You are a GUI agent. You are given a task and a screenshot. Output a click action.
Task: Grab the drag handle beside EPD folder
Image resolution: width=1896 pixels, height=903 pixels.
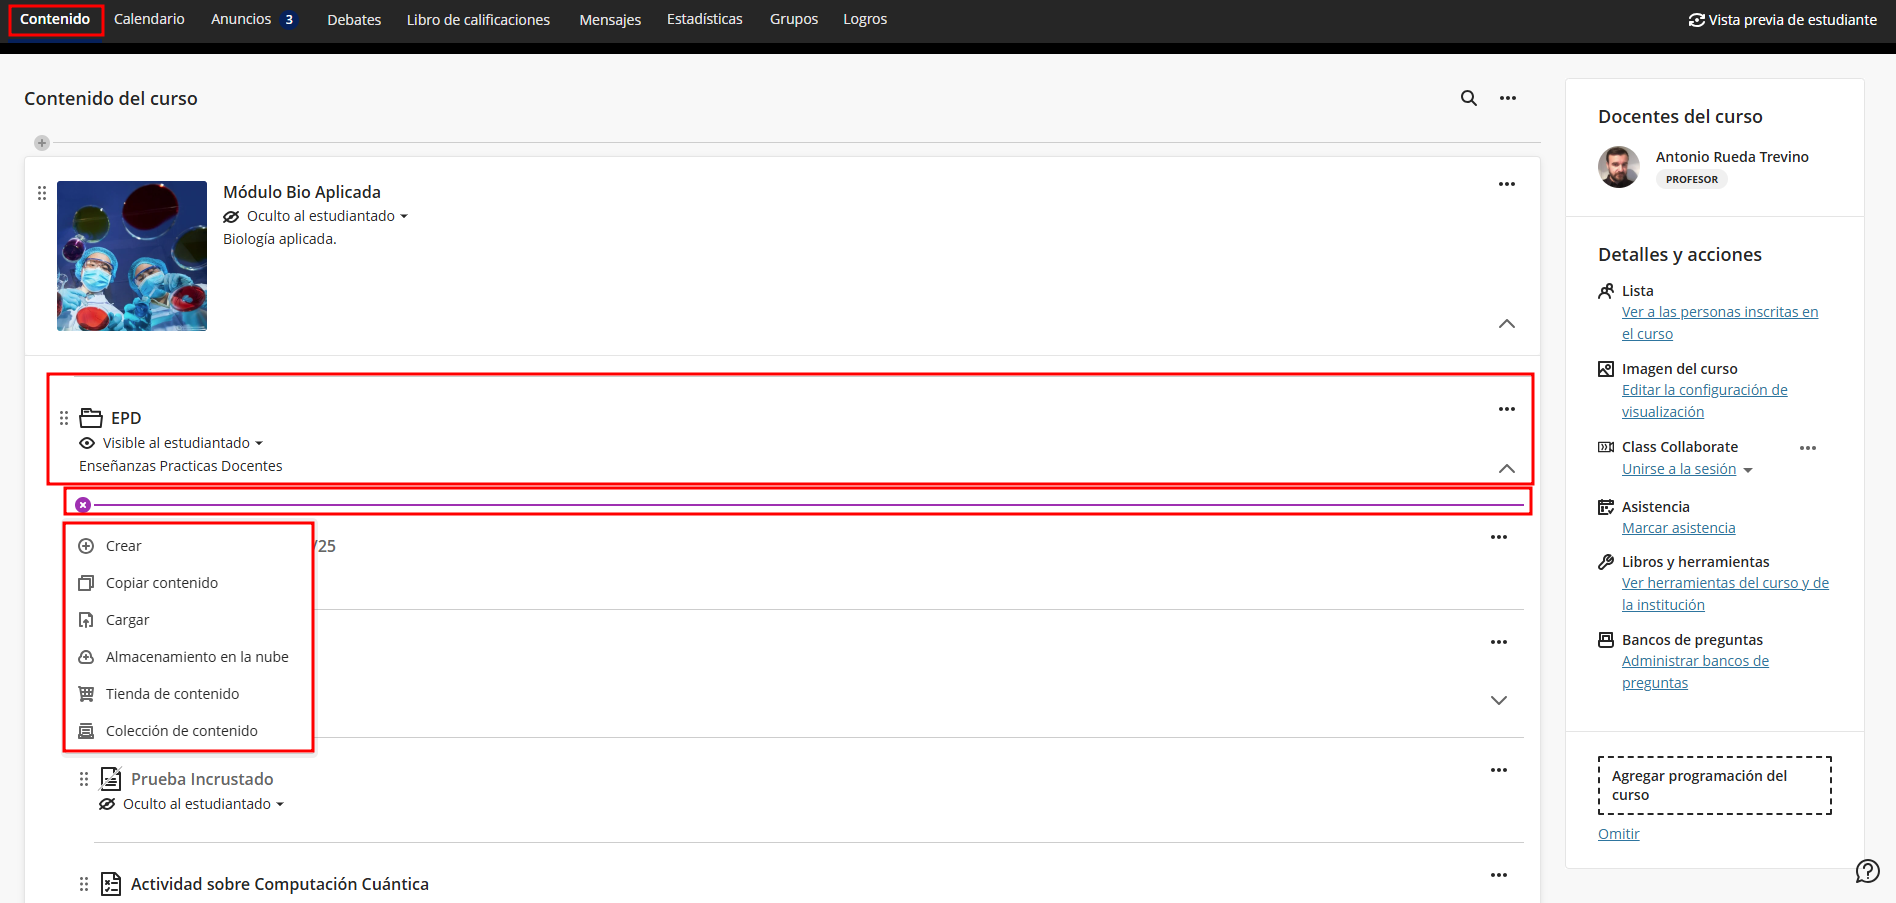pyautogui.click(x=64, y=418)
